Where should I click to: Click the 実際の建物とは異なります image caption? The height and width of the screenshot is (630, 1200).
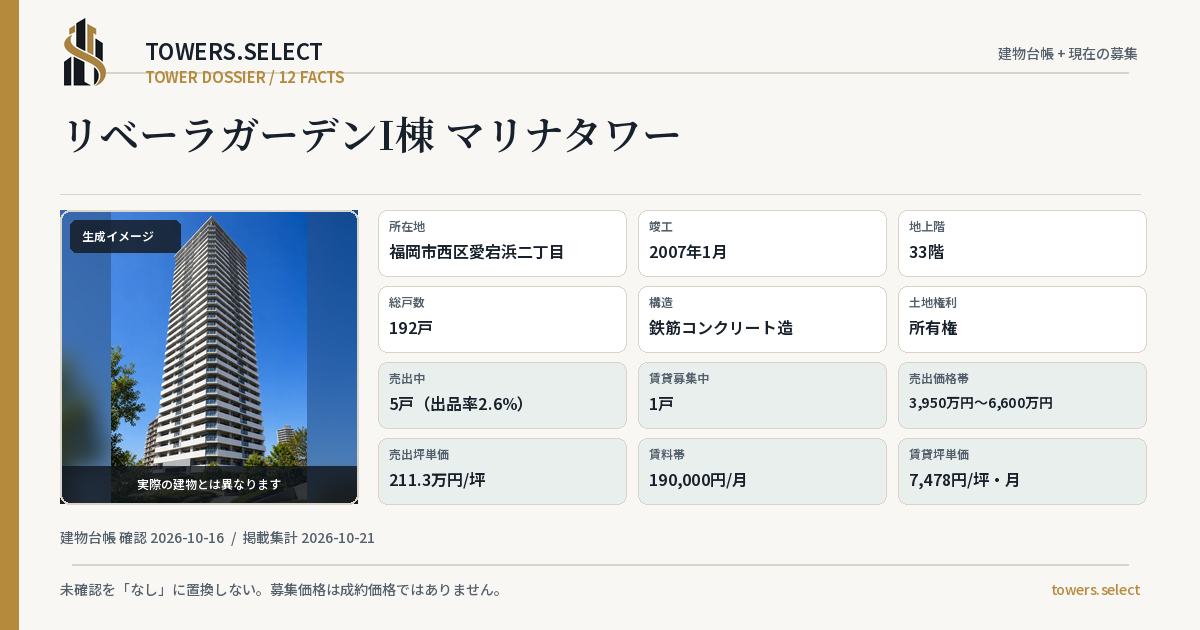tap(209, 484)
